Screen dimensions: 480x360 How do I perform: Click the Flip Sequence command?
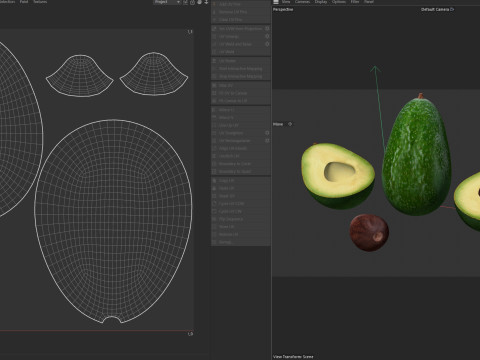tap(241, 219)
